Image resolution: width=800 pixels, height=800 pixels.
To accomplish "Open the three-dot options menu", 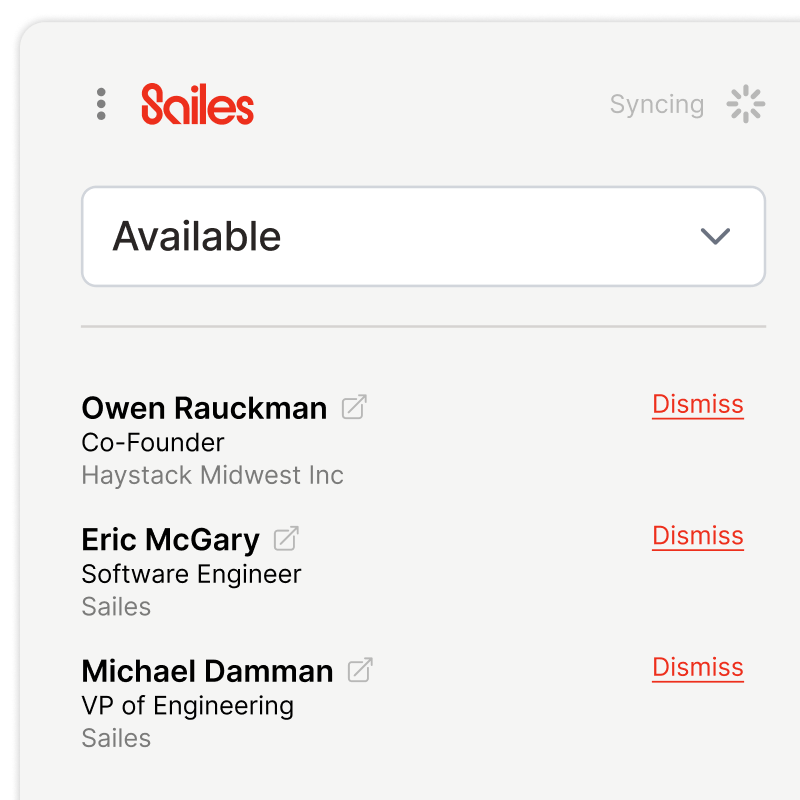I will [101, 104].
